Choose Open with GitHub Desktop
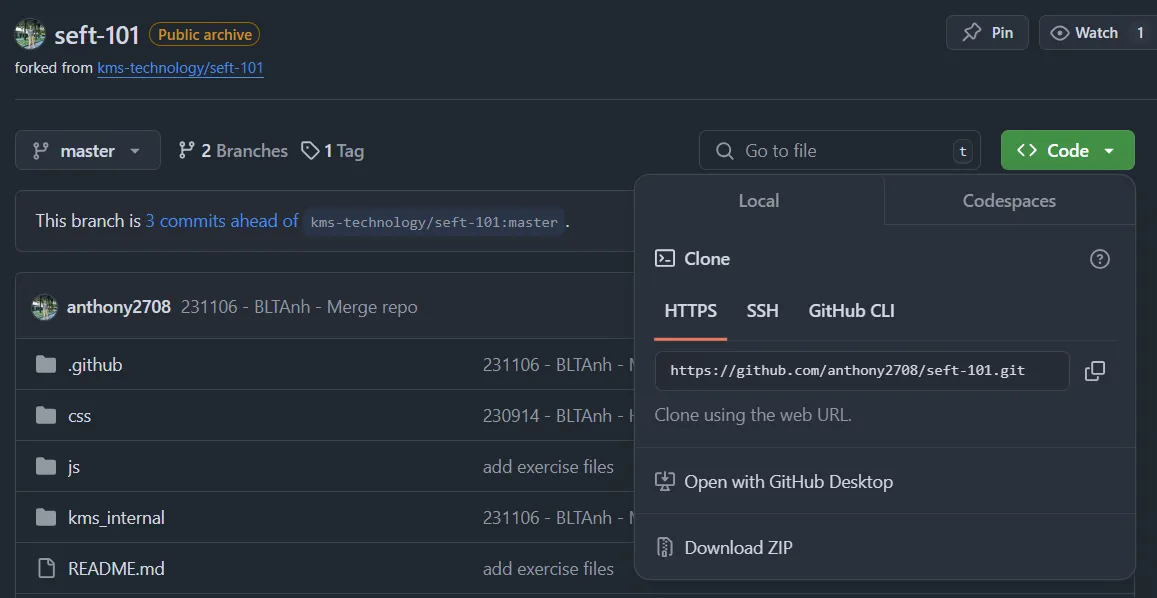 tap(789, 481)
